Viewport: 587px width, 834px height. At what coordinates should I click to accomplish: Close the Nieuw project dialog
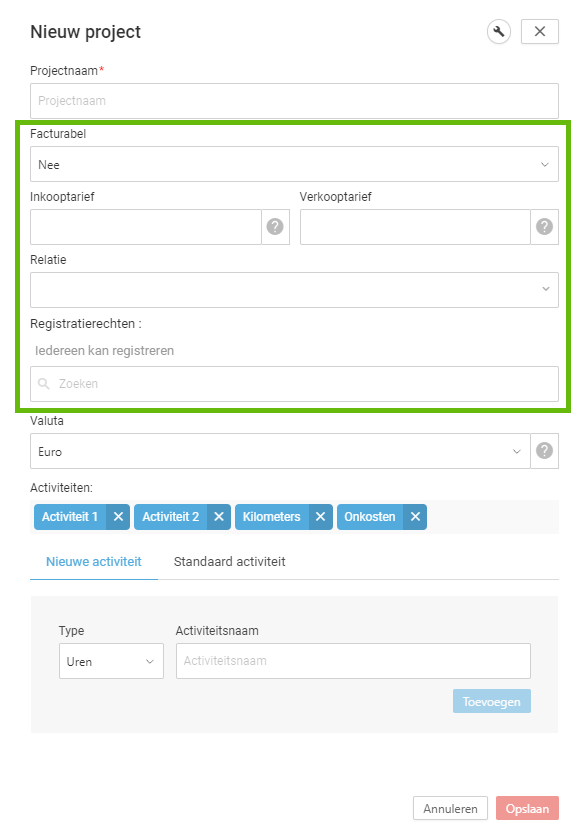coord(540,31)
